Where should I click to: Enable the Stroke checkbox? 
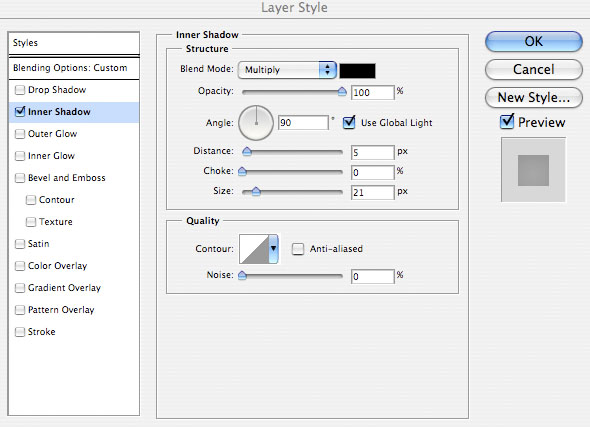(x=20, y=332)
